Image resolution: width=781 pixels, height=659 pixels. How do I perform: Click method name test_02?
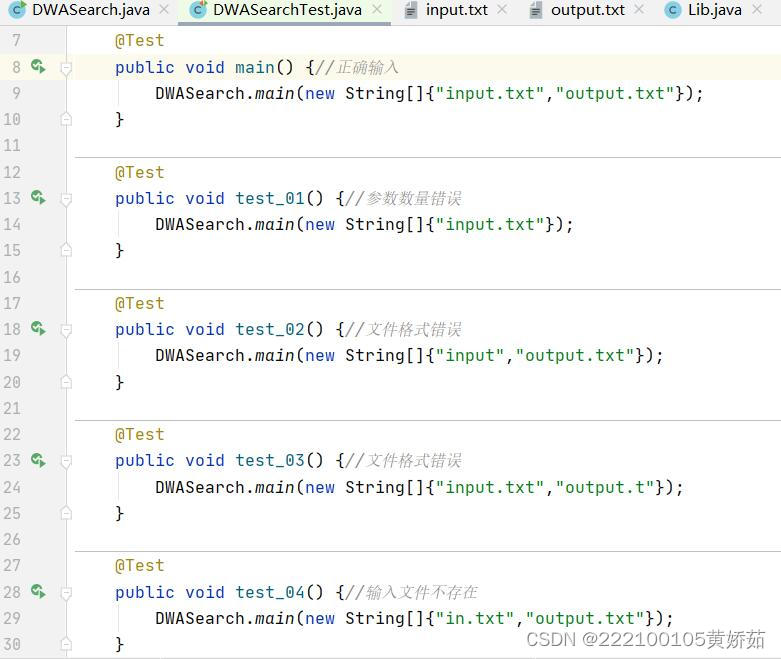(x=269, y=329)
